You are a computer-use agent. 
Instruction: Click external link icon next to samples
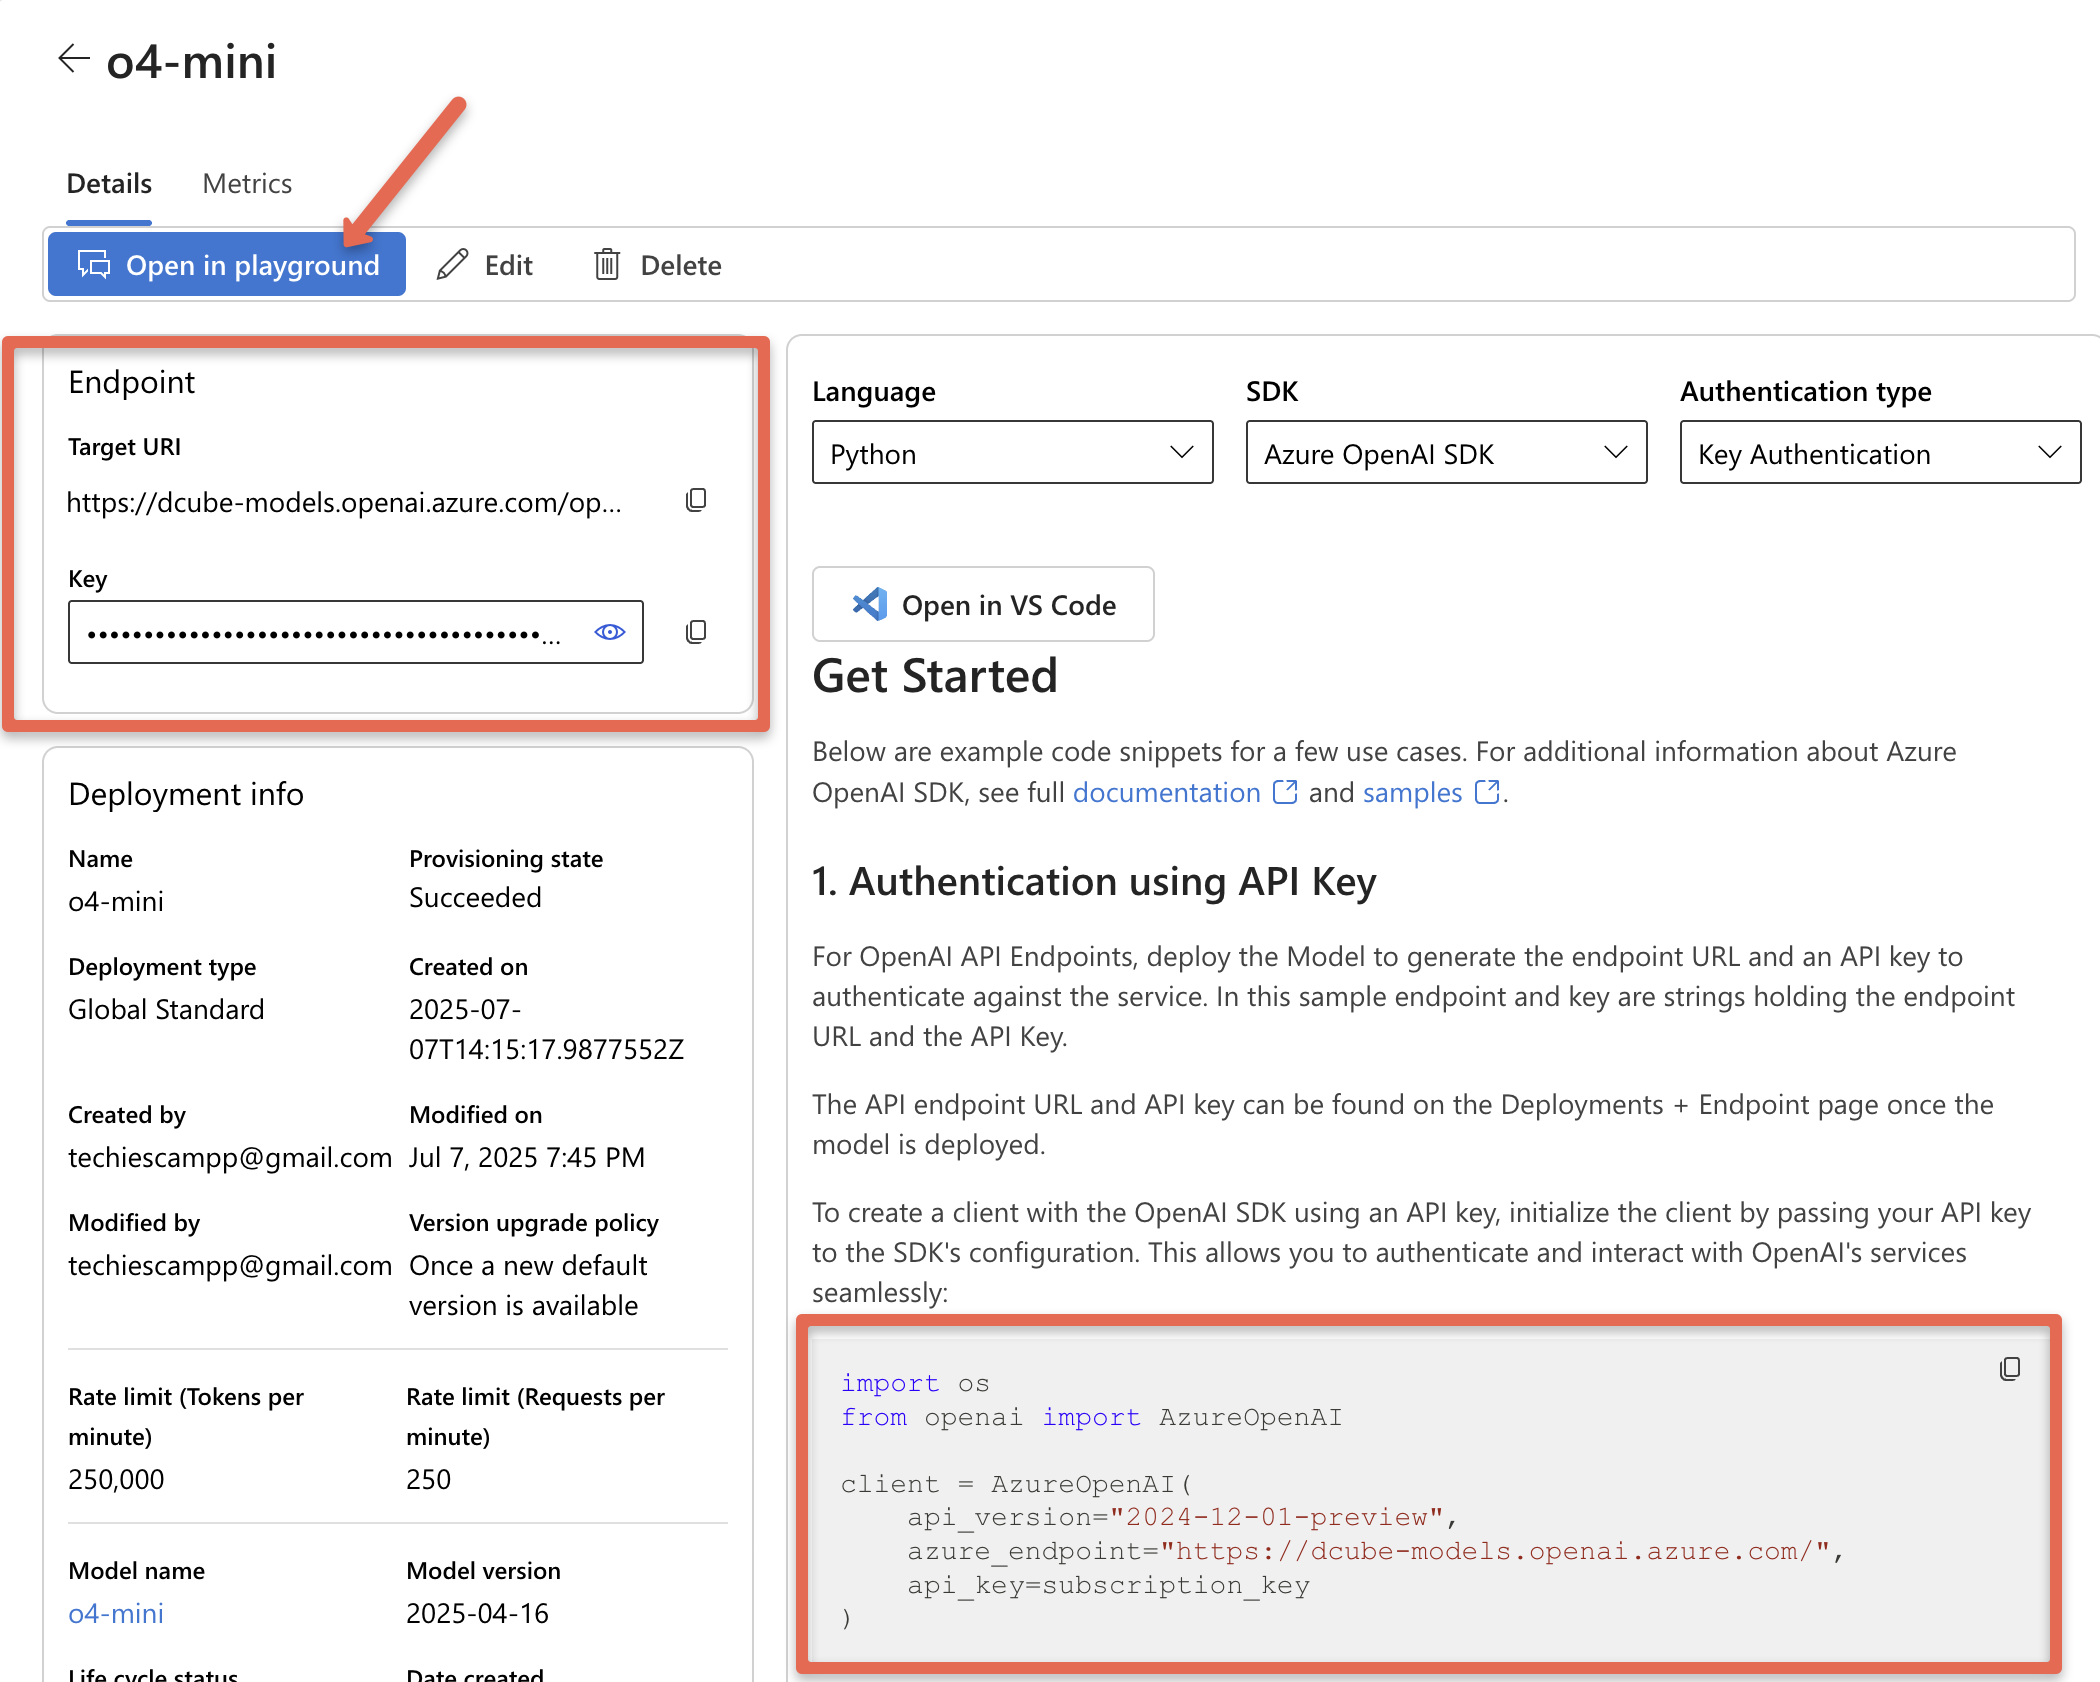point(1487,792)
